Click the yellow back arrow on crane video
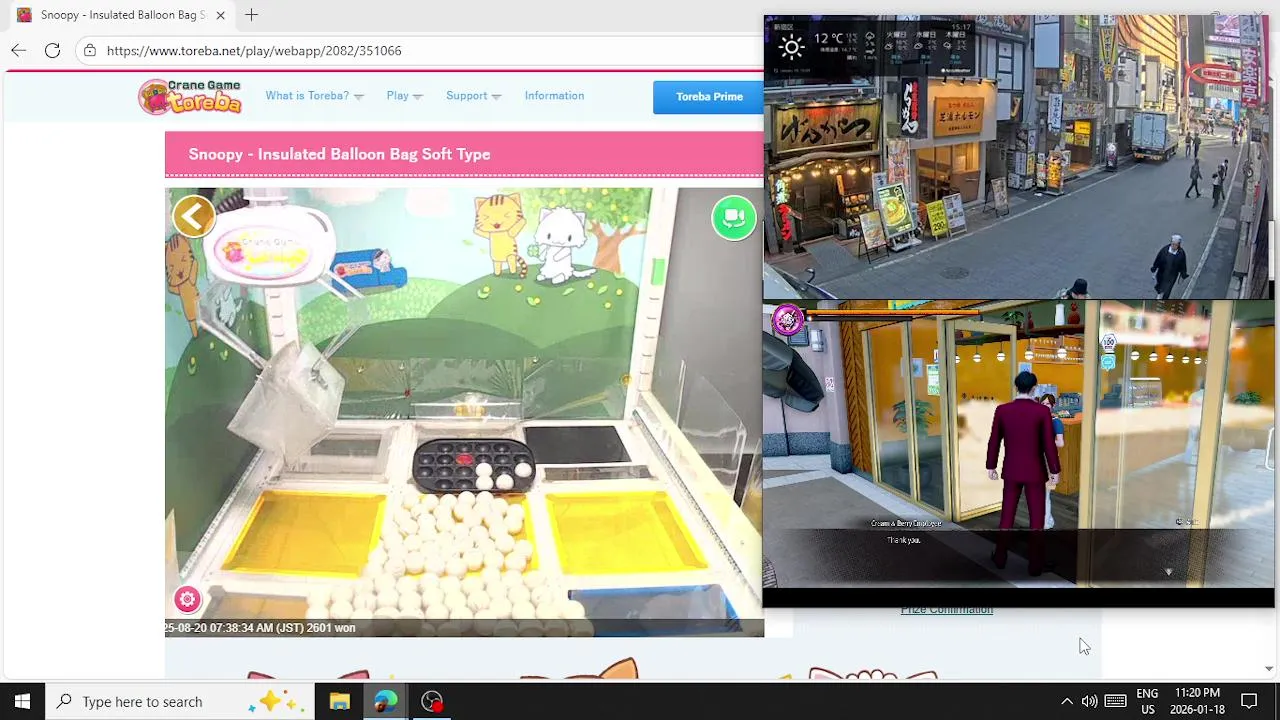Image resolution: width=1280 pixels, height=720 pixels. [194, 216]
